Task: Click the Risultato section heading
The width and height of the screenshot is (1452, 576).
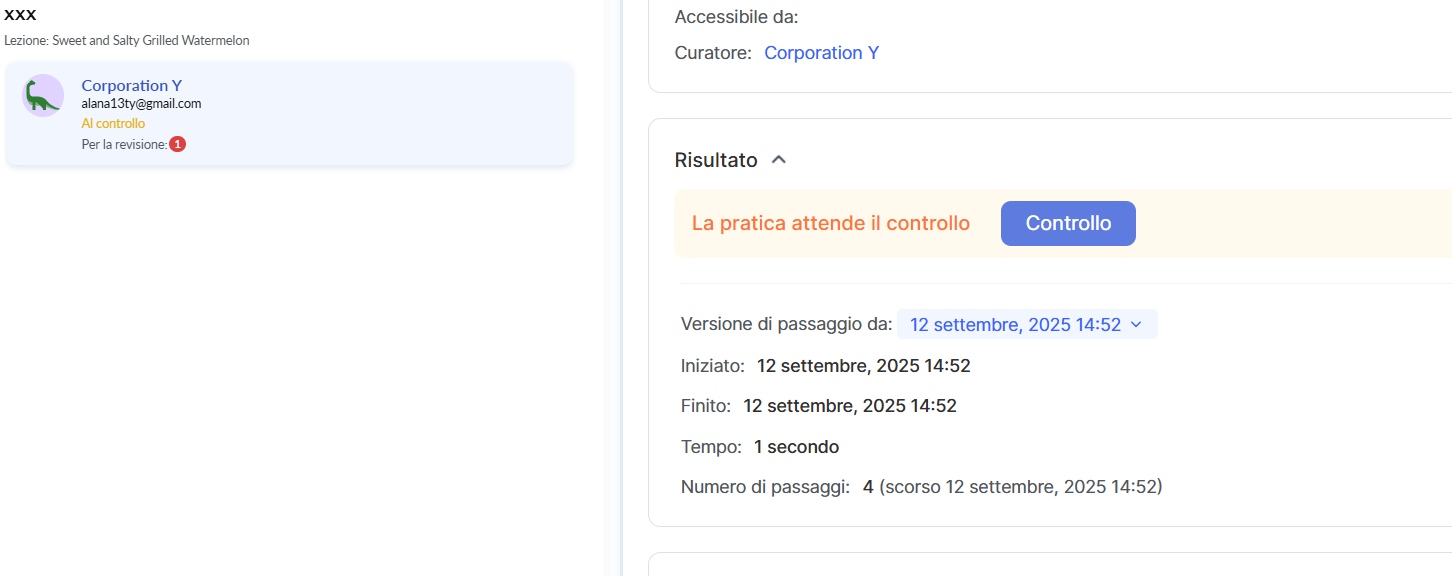Action: [716, 160]
